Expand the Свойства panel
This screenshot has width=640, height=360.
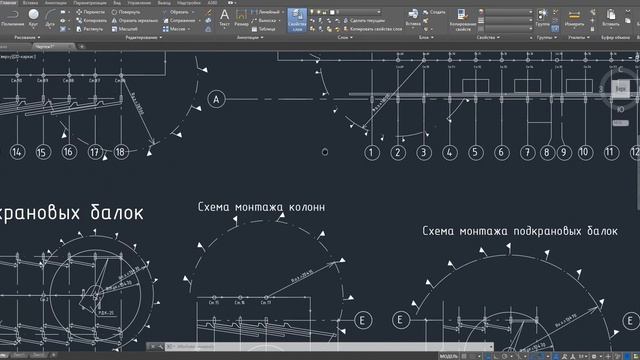488,38
